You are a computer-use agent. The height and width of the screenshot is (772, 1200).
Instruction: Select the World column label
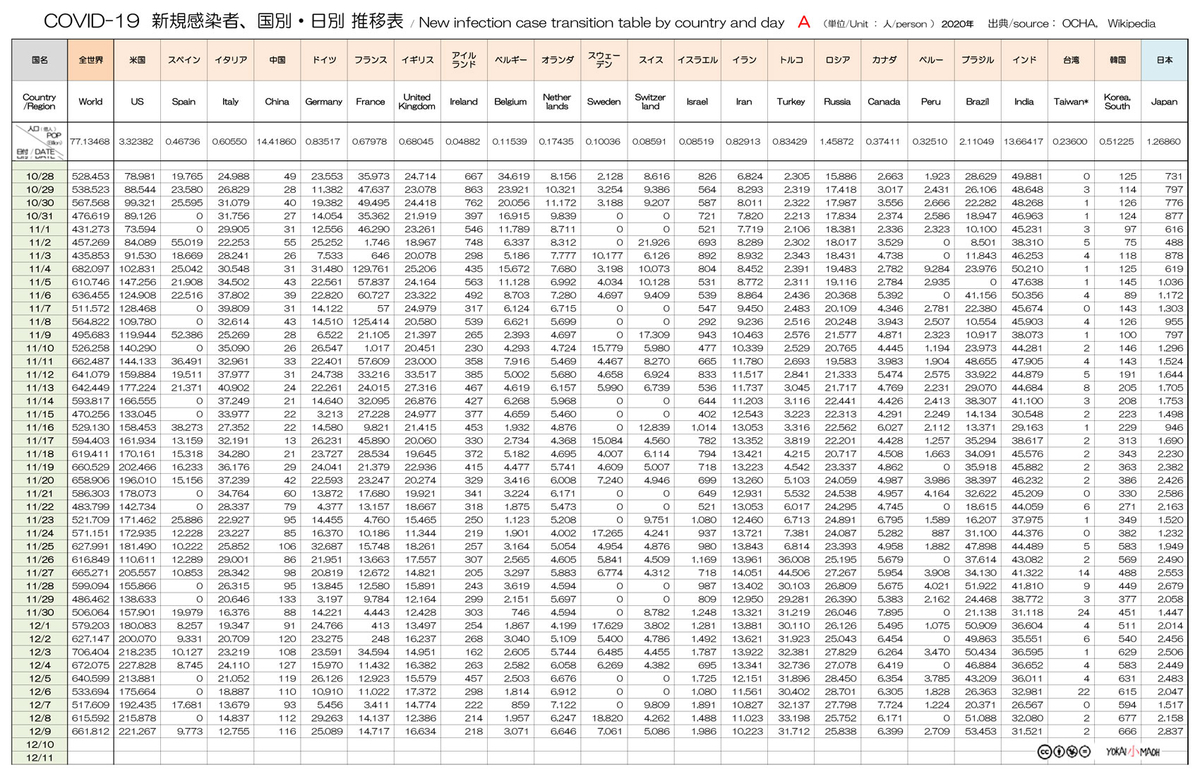[x=91, y=101]
